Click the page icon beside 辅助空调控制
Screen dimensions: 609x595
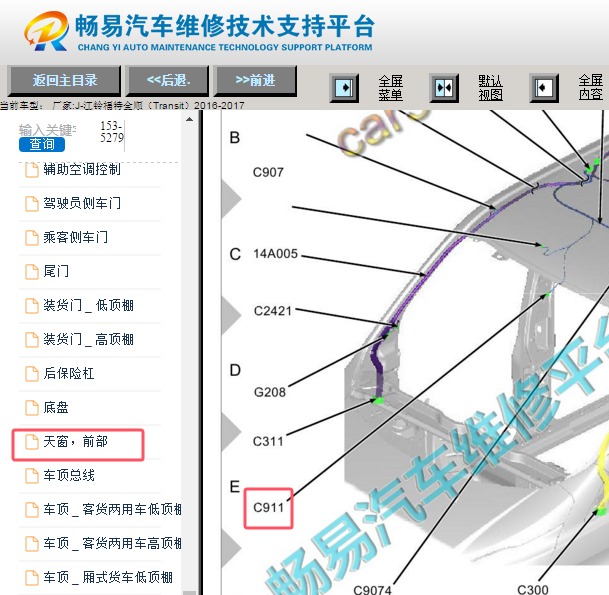coord(32,170)
